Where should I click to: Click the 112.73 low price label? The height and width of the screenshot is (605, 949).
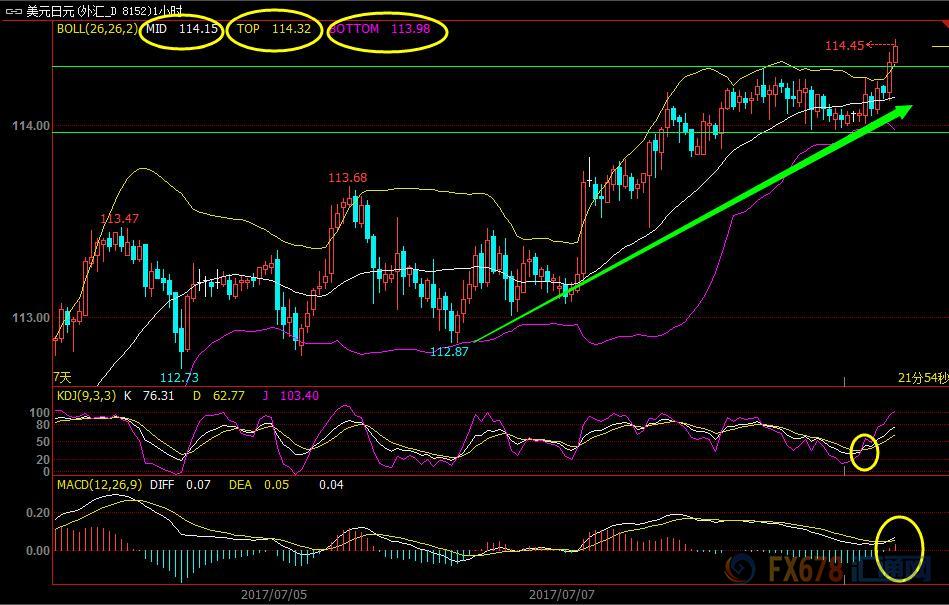179,377
